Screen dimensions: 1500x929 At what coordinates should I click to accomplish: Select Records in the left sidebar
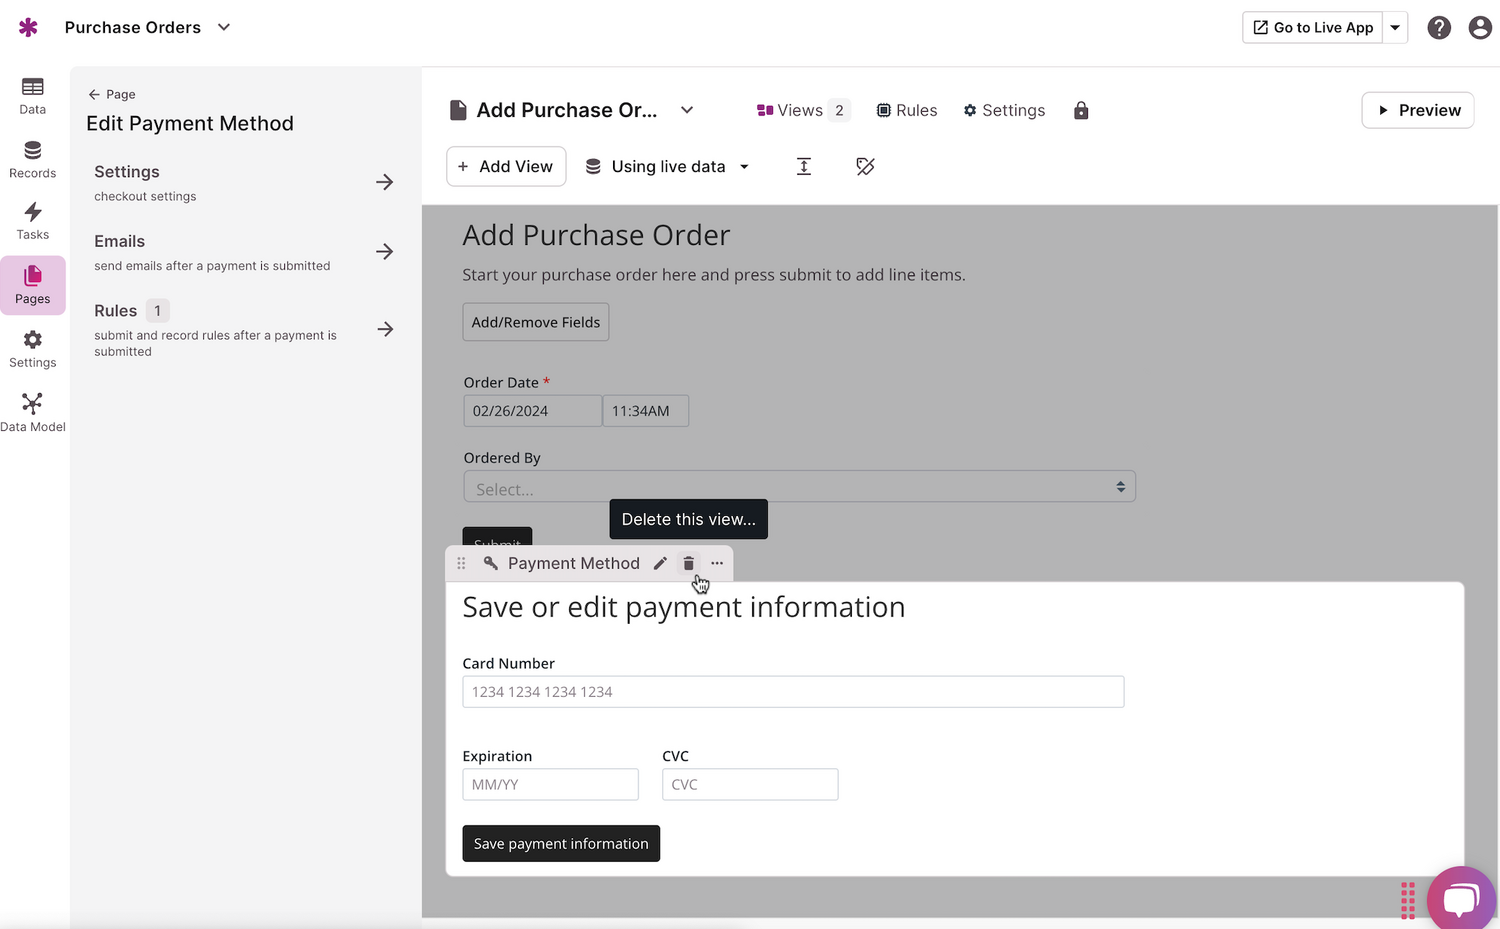click(32, 159)
